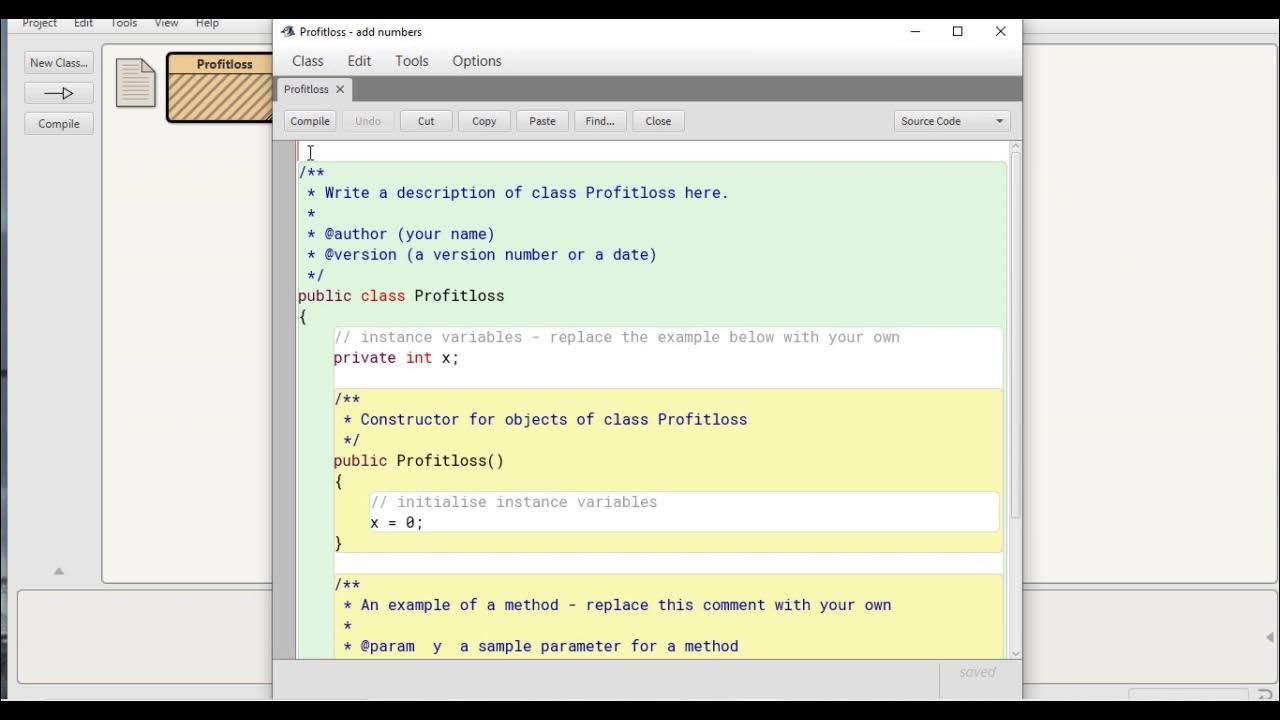The image size is (1280, 720).
Task: Click the Find... button in editor toolbar
Action: (600, 121)
